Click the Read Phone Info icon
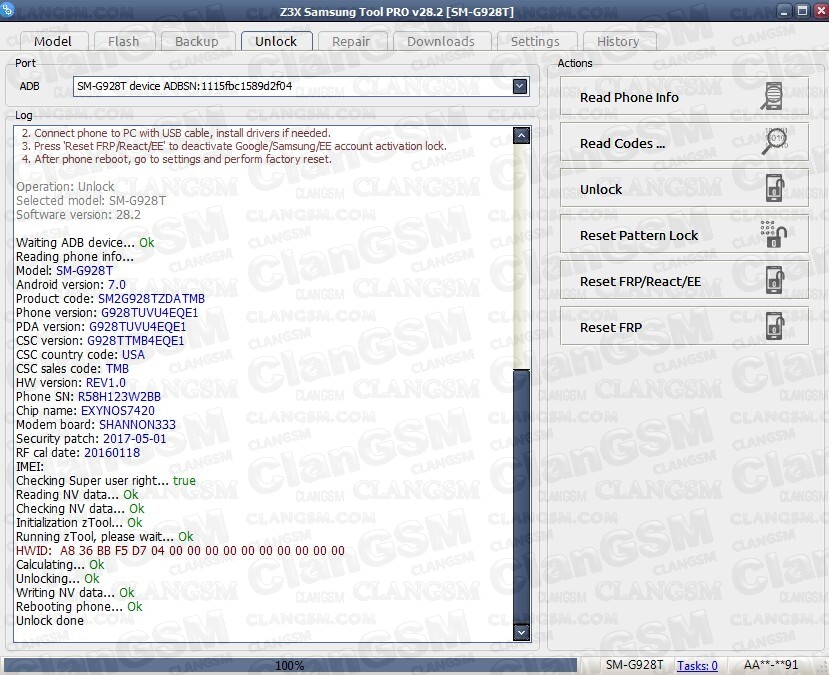Viewport: 829px width, 675px height. click(772, 97)
